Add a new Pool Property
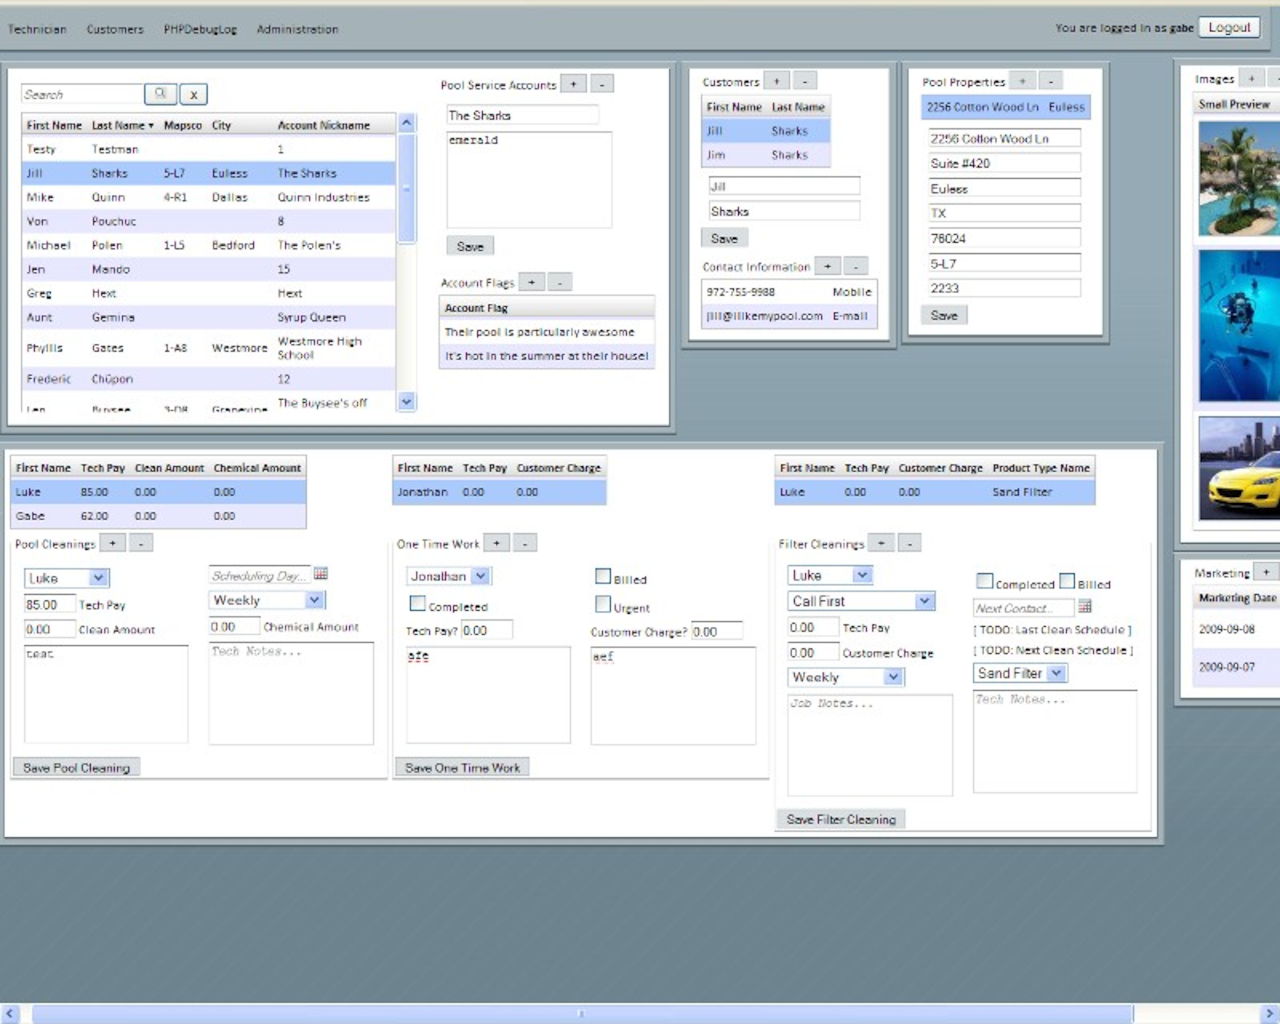The width and height of the screenshot is (1280, 1024). tap(1022, 82)
